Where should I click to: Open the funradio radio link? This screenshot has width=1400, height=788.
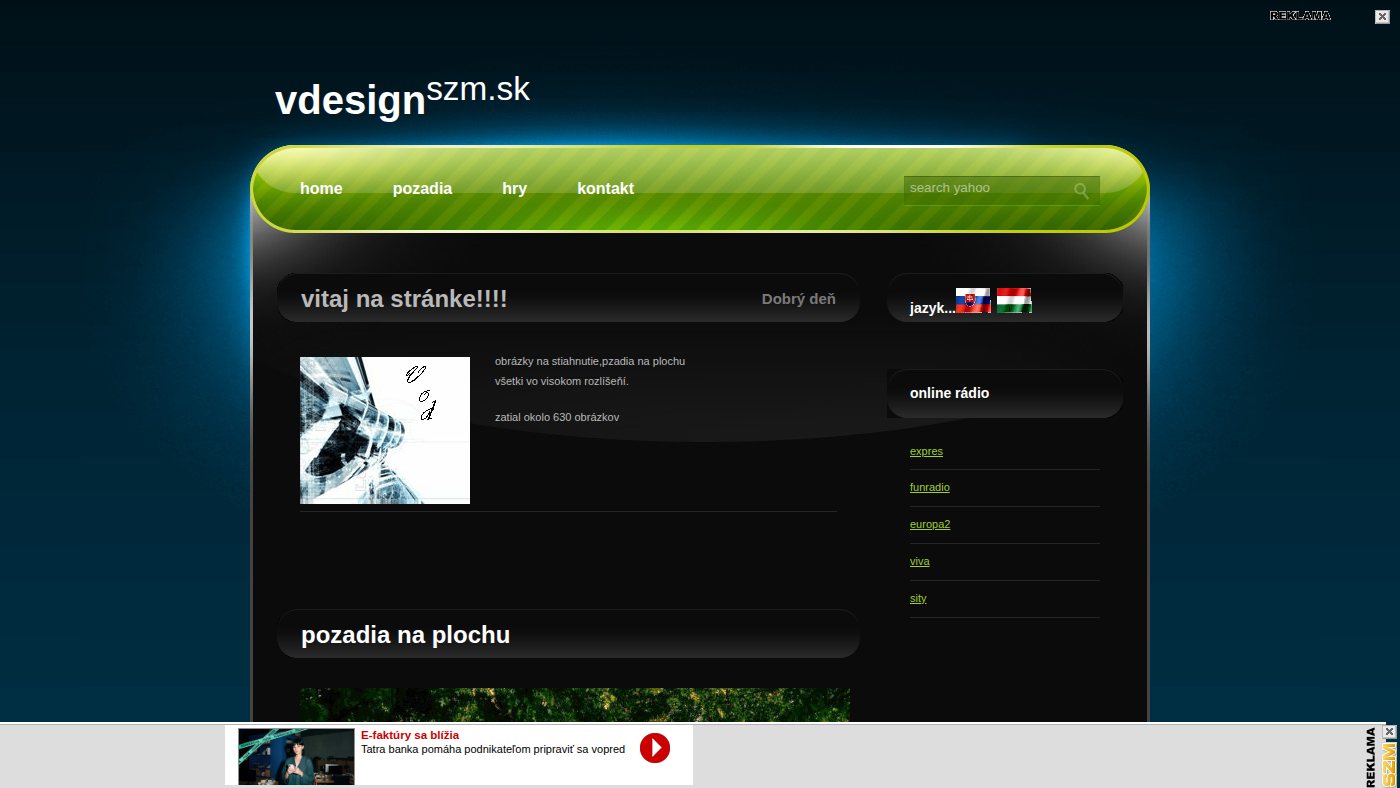pyautogui.click(x=930, y=488)
